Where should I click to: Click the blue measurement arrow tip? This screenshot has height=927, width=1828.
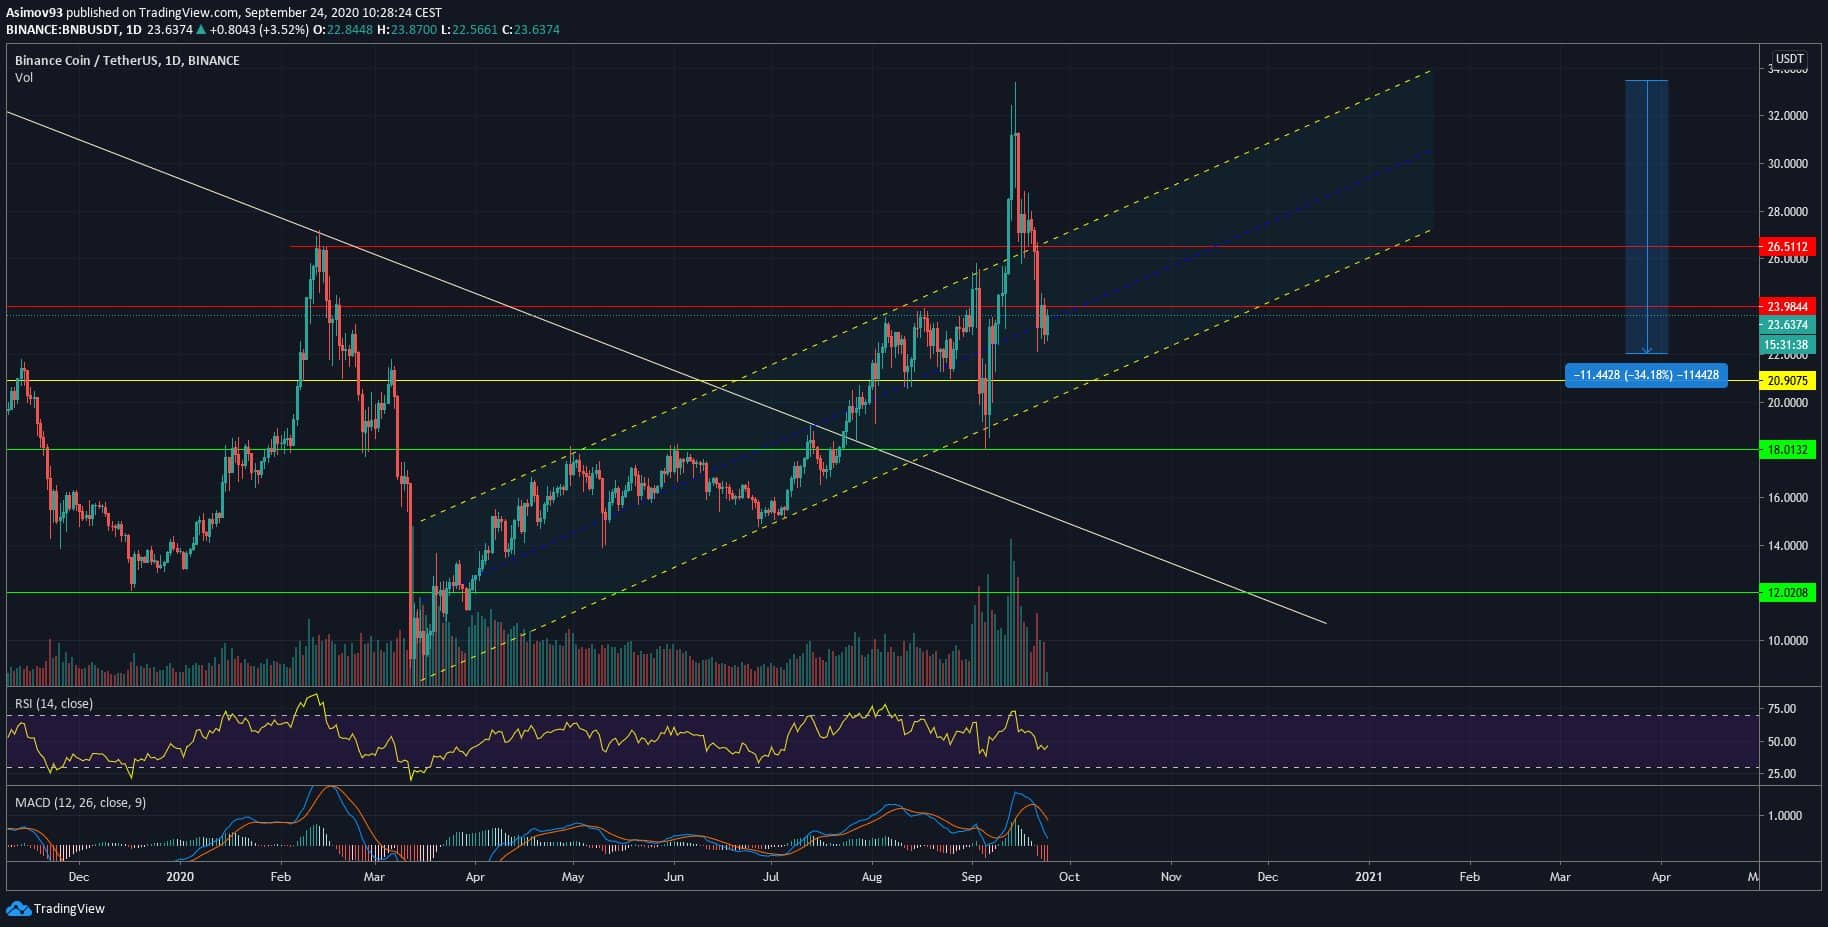pos(1646,351)
